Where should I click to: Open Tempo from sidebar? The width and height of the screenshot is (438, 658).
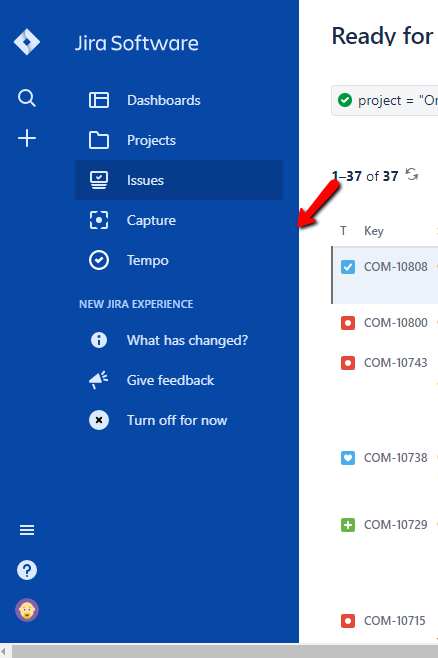point(179,260)
